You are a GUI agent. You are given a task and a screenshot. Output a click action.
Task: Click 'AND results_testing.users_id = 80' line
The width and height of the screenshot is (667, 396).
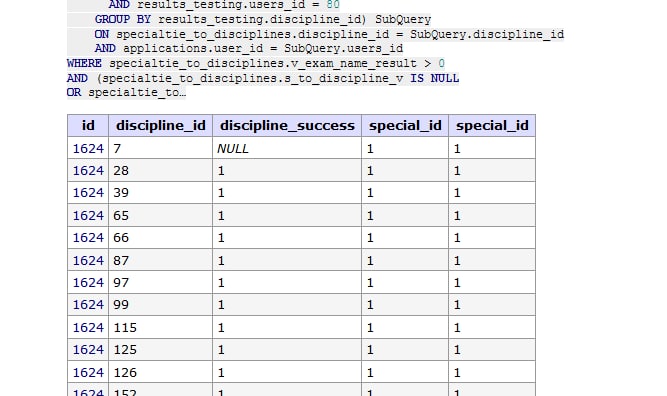(x=224, y=5)
